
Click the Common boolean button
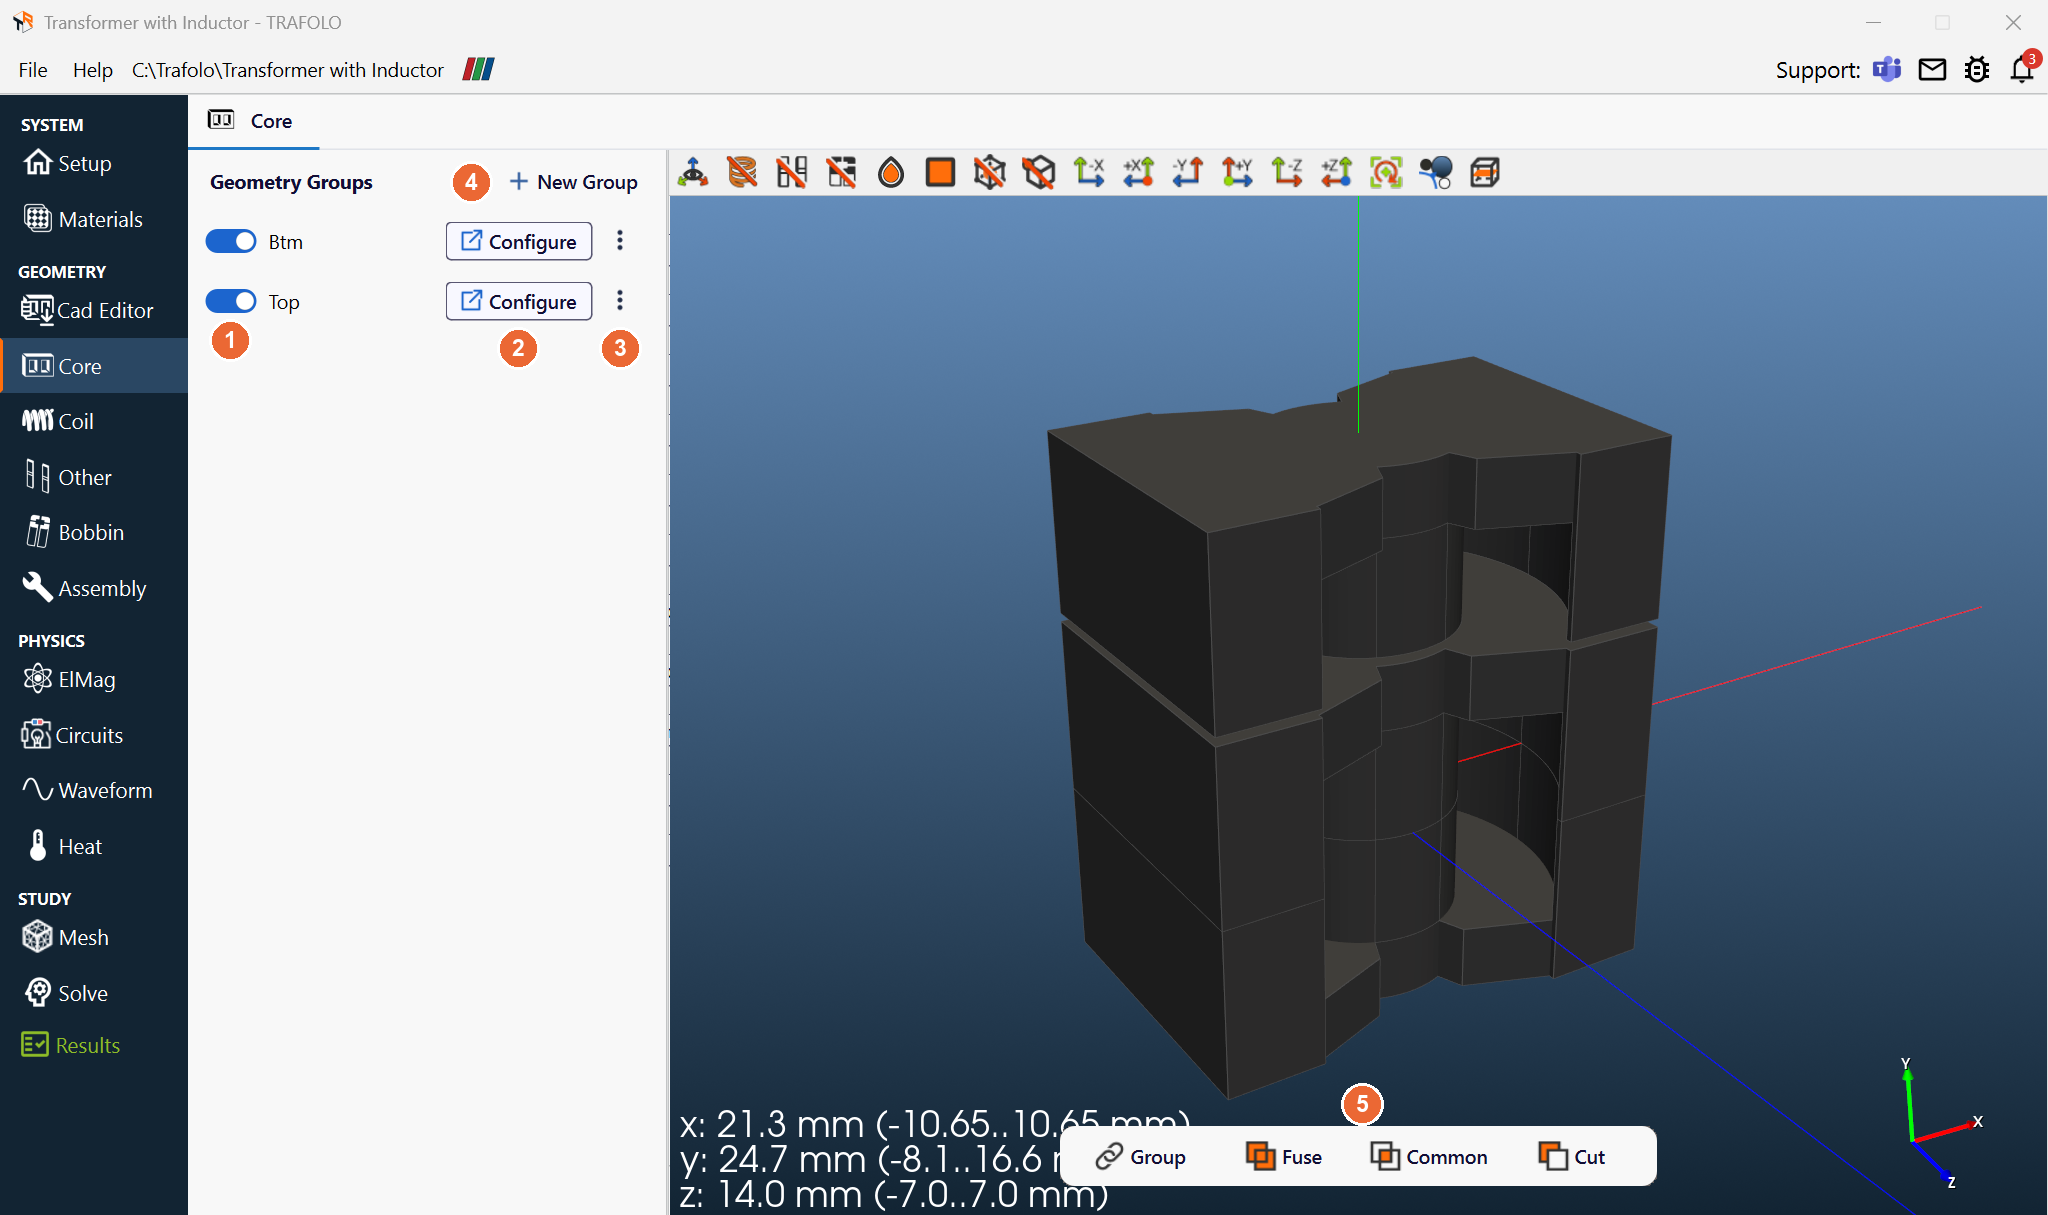coord(1429,1157)
